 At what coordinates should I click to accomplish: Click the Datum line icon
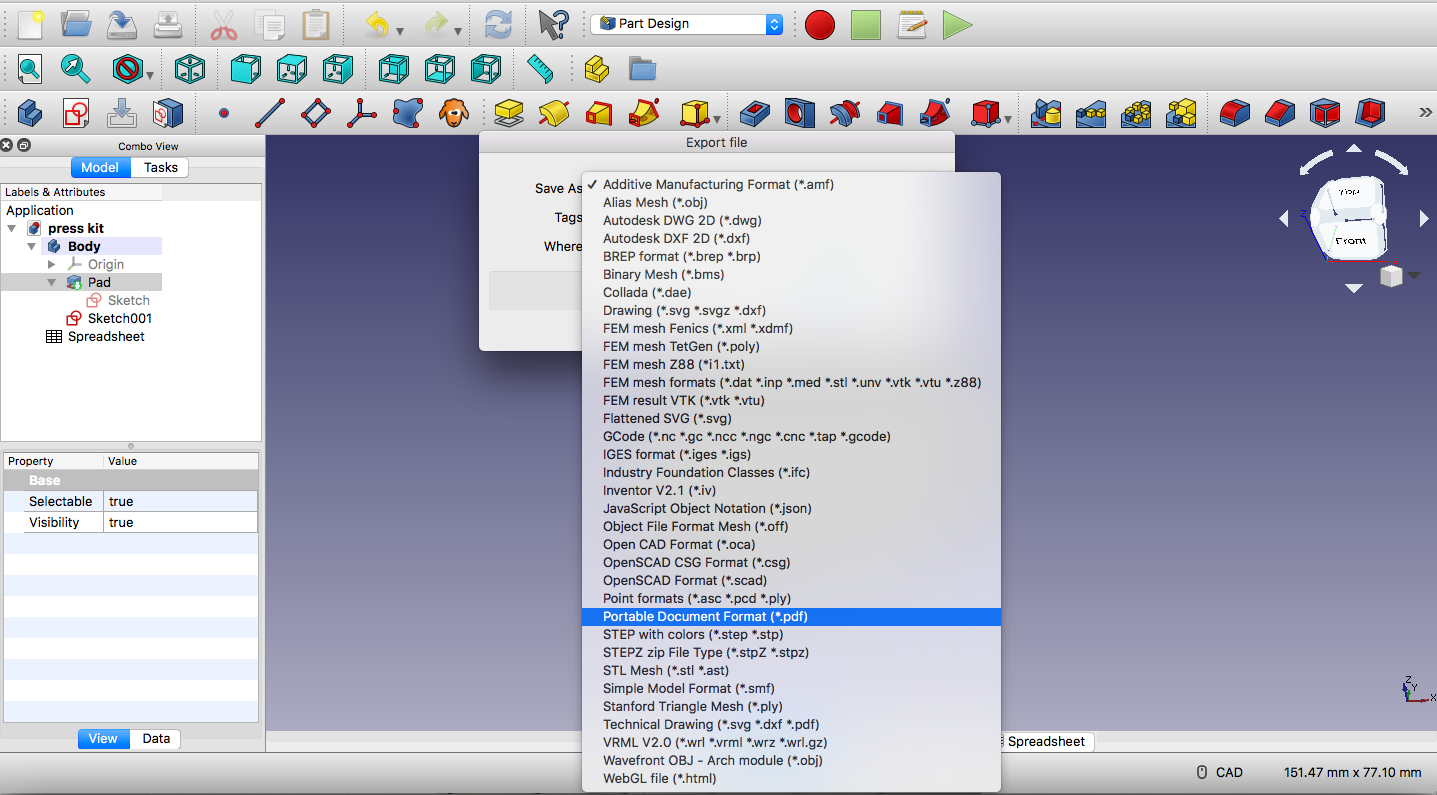click(270, 113)
